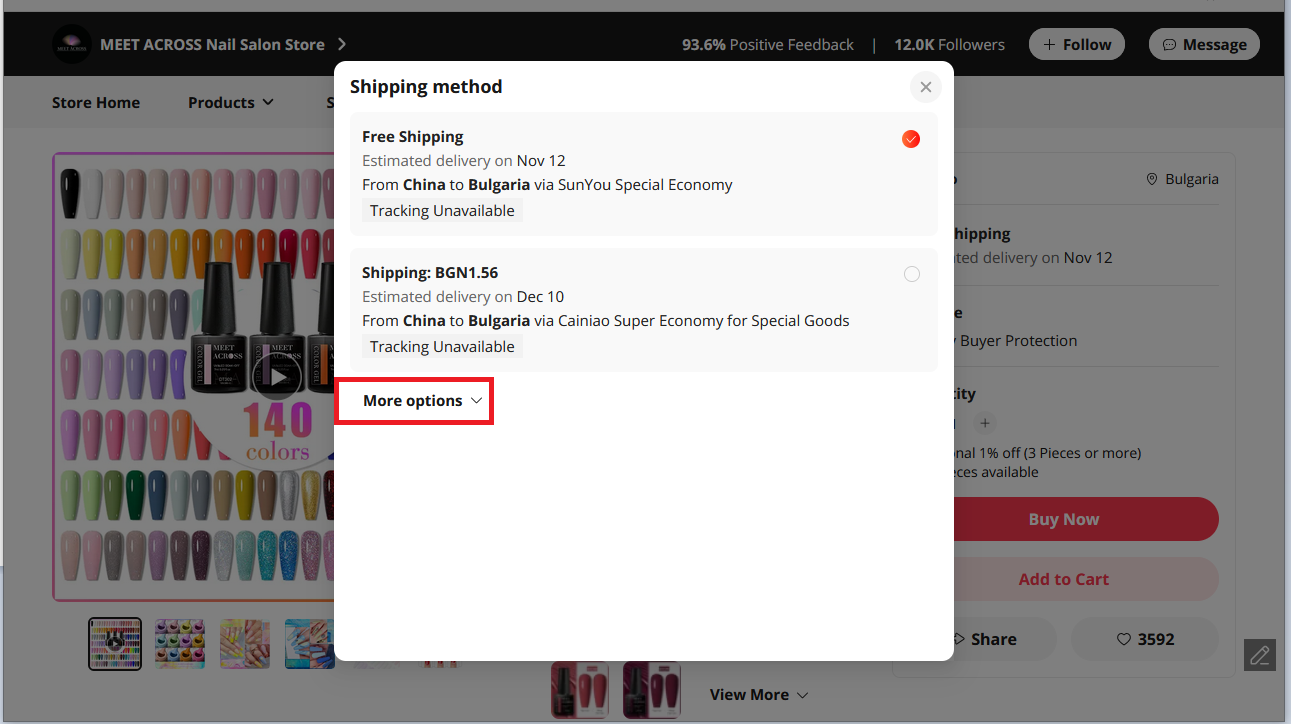Click the heart wishlist icon with 3592
The height and width of the screenshot is (724, 1291).
tap(1144, 639)
